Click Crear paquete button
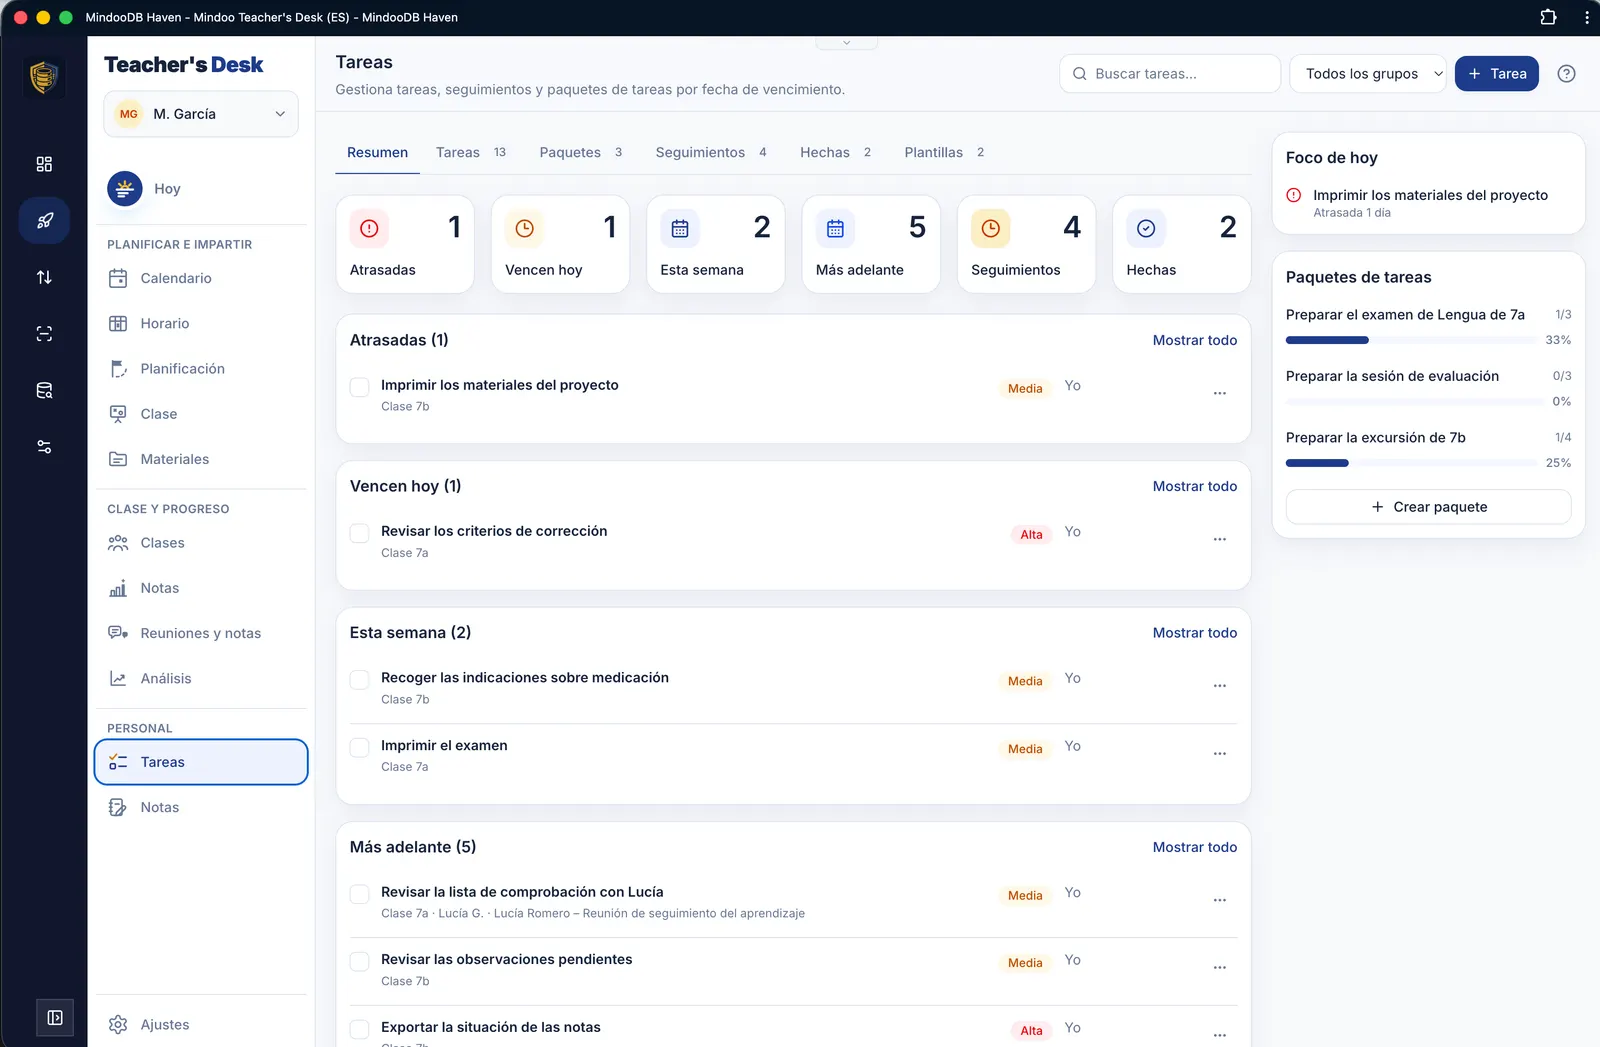1600x1047 pixels. (x=1428, y=507)
